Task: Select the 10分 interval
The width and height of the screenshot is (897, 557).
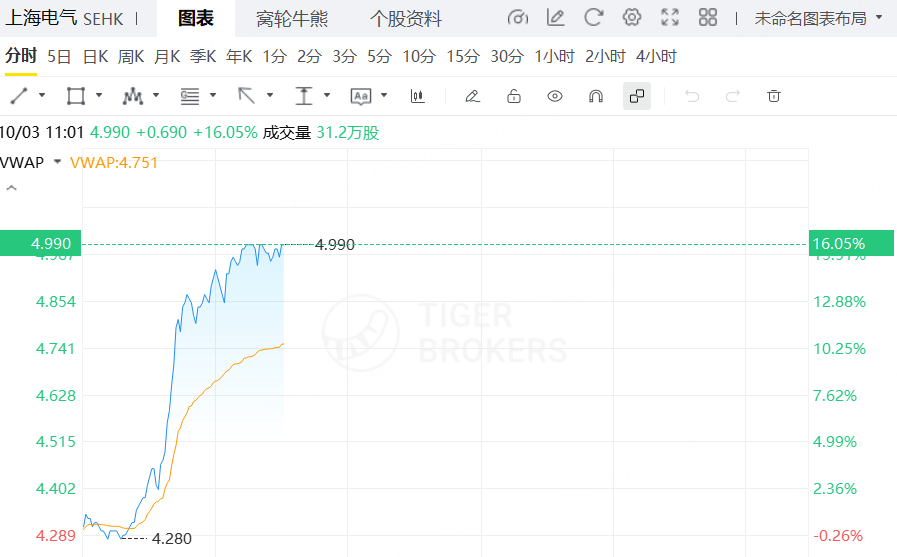Action: pyautogui.click(x=419, y=57)
